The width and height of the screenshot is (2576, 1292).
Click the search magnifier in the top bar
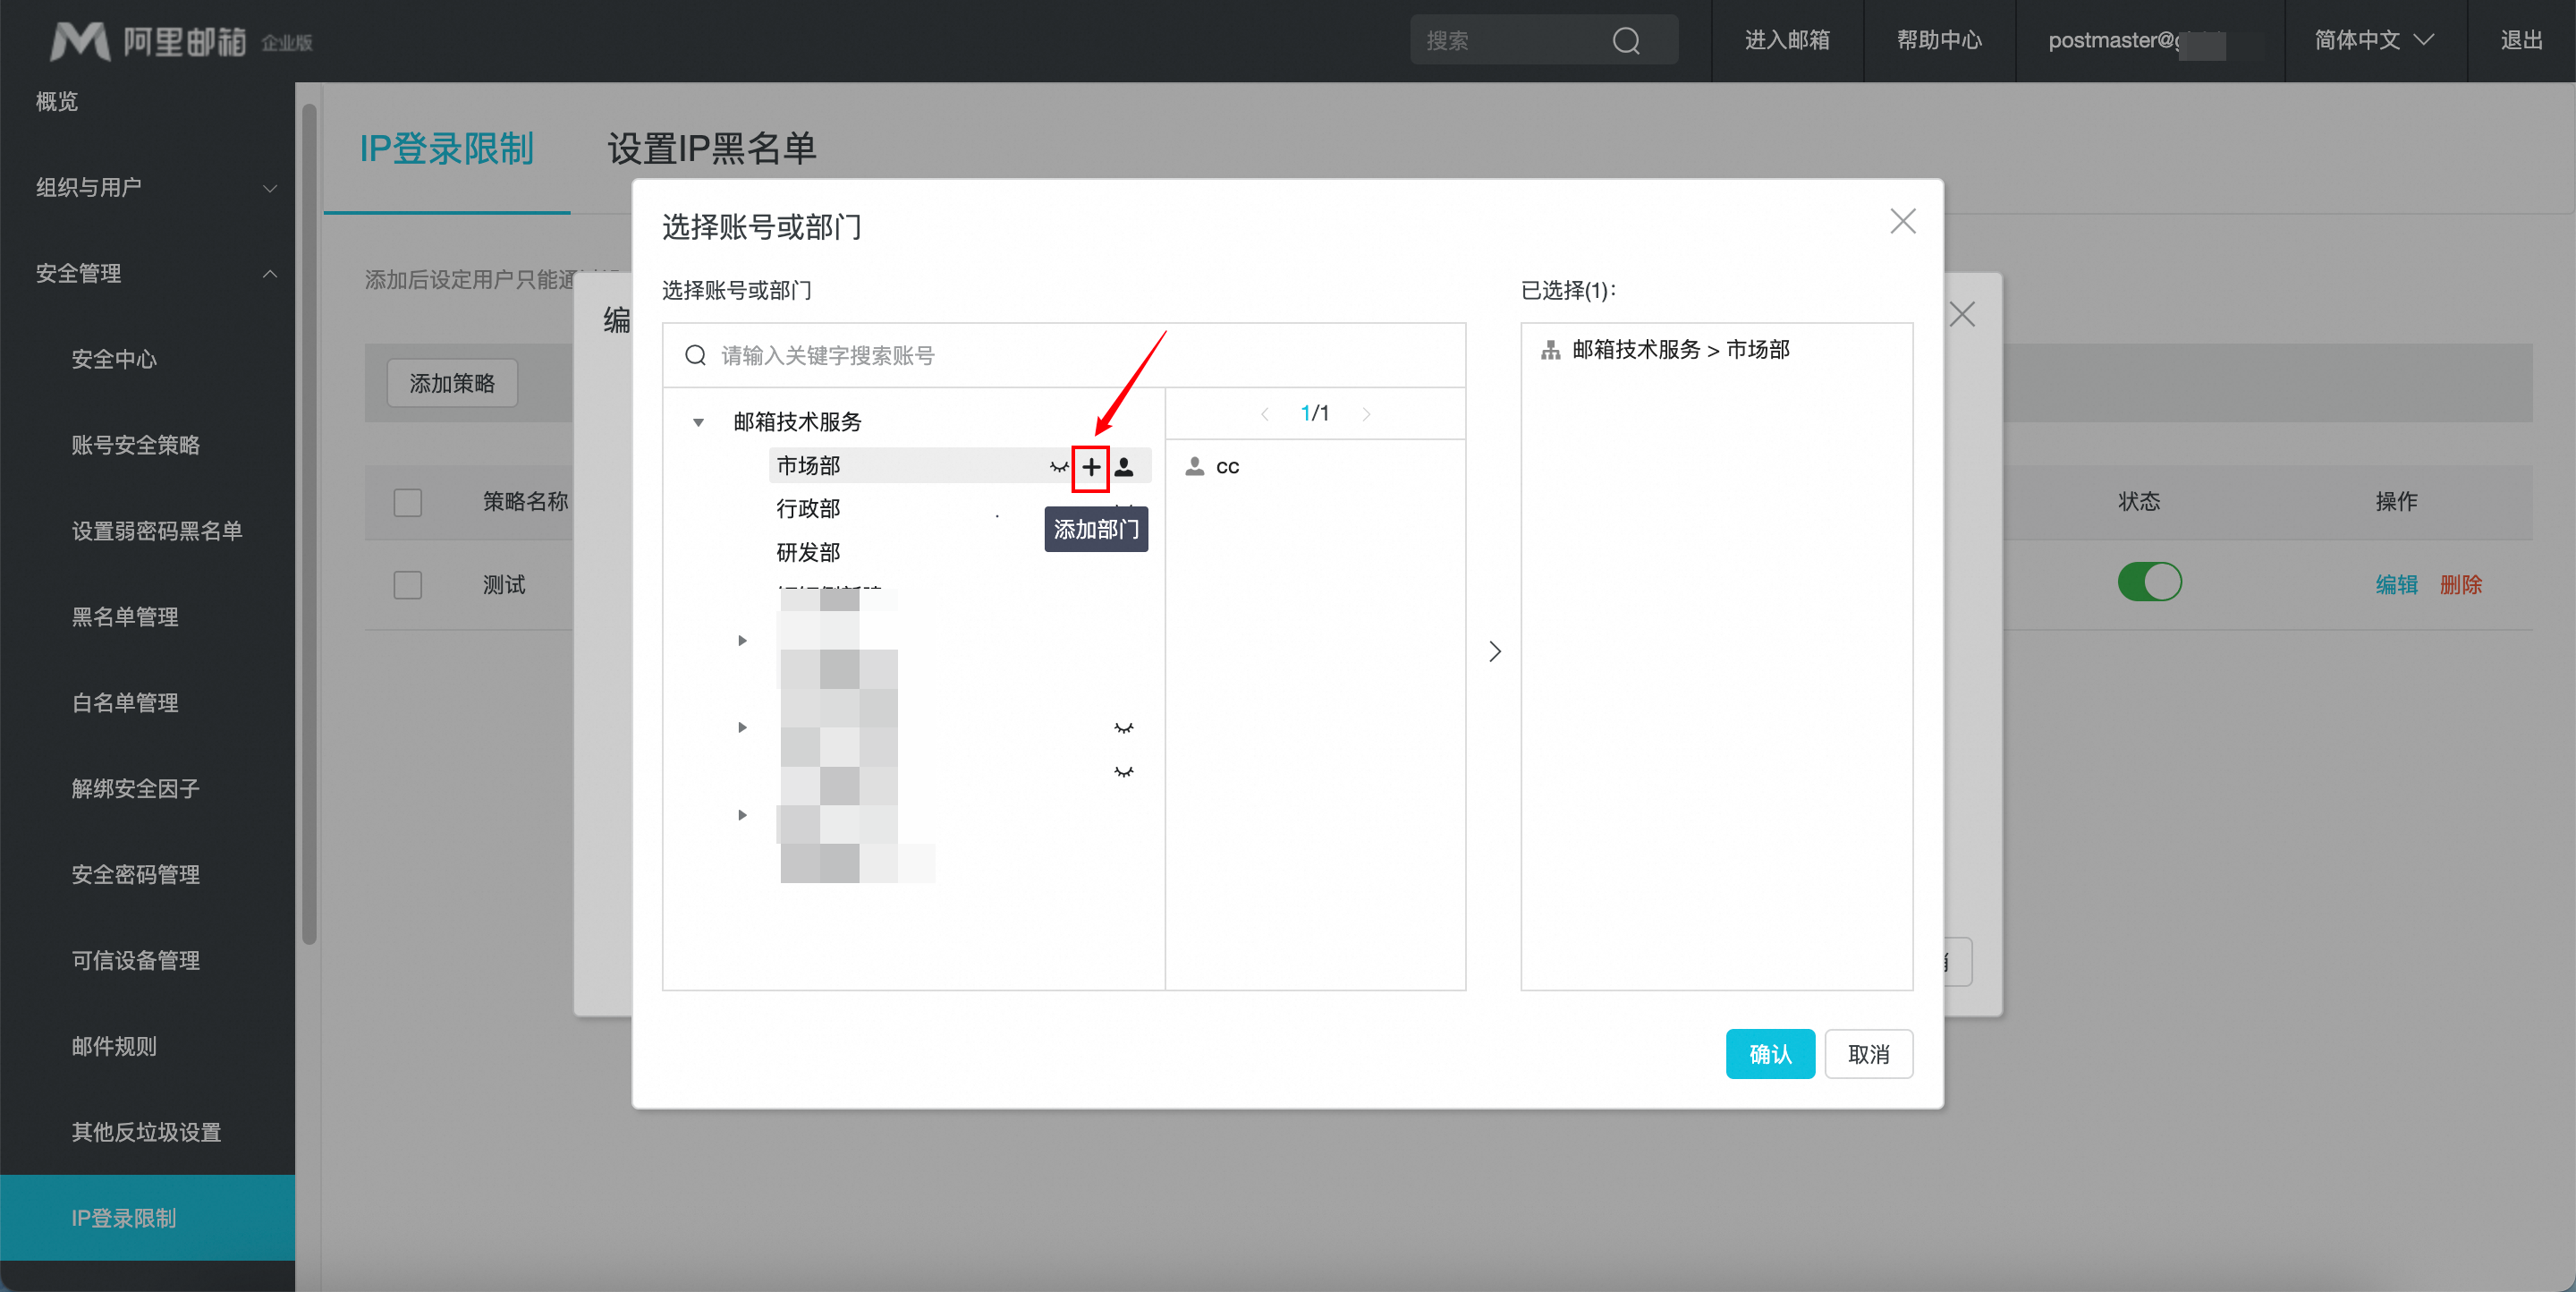1626,41
